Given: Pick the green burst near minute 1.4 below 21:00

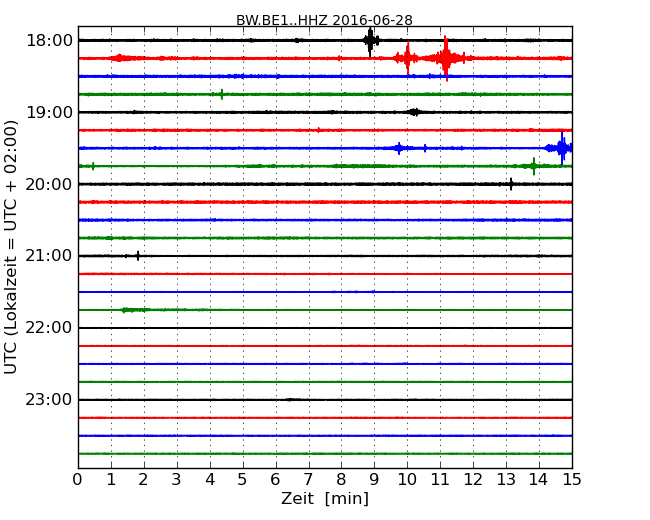Looking at the screenshot, I should click(133, 310).
